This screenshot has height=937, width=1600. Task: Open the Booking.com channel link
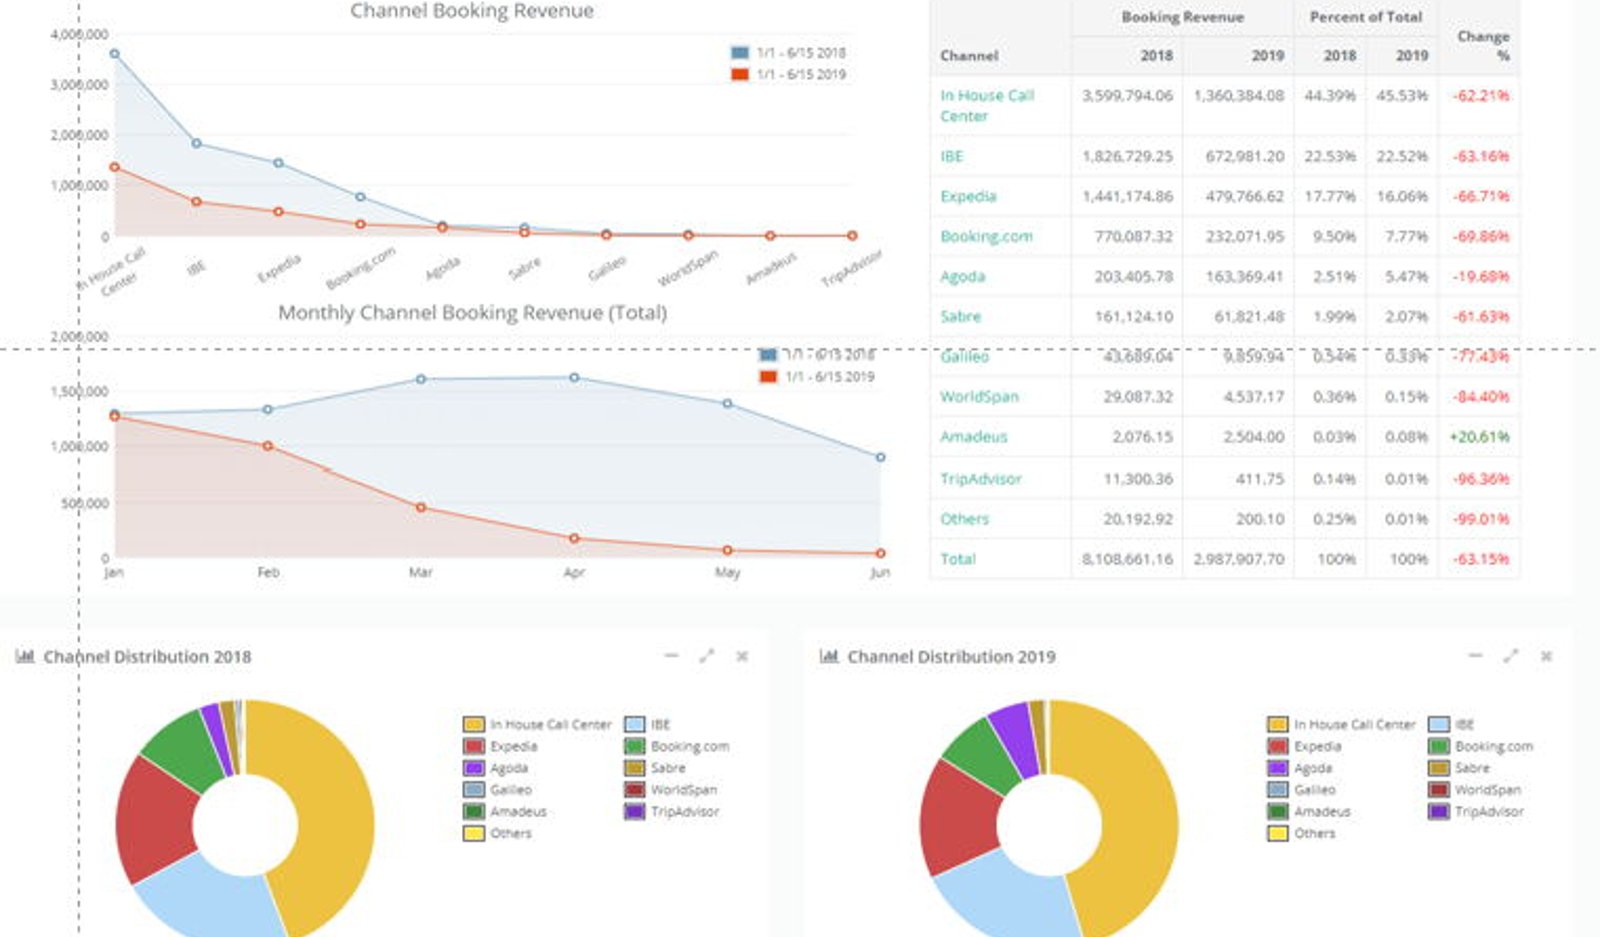[x=986, y=236]
